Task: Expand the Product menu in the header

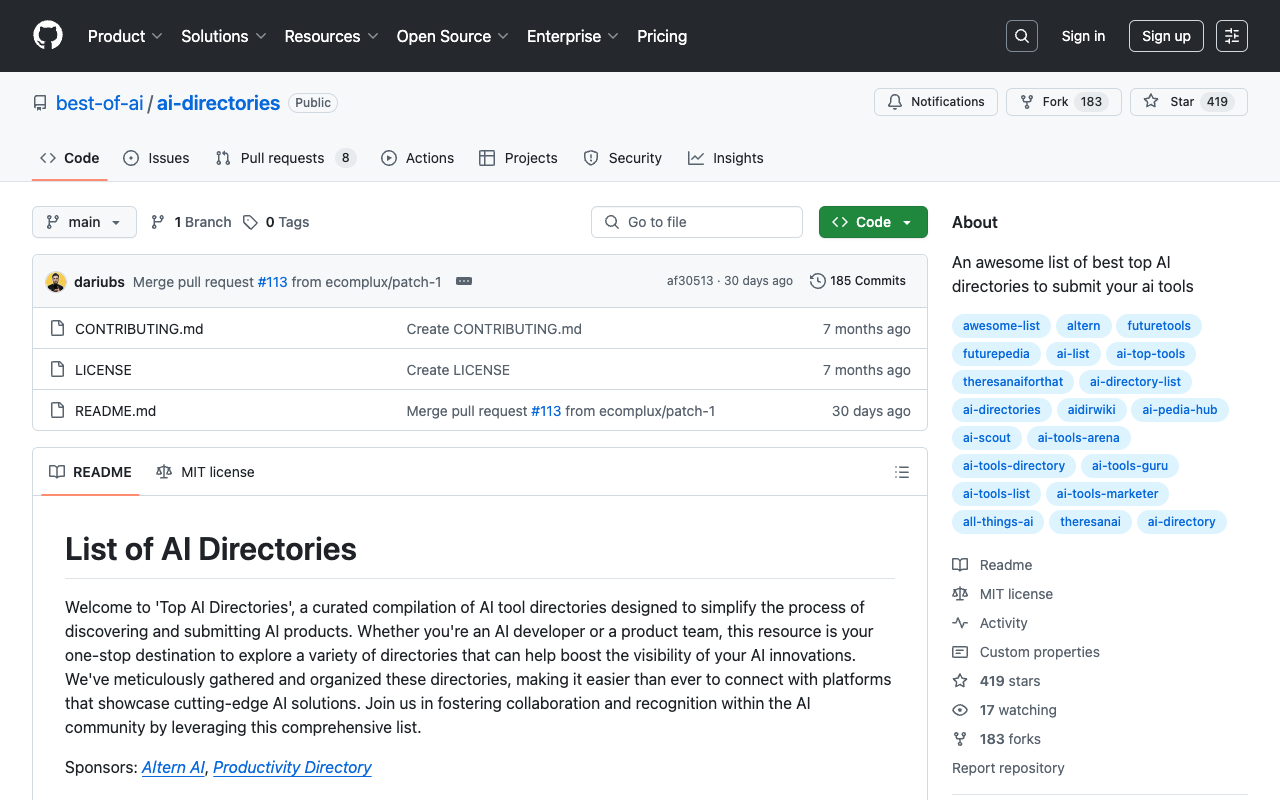Action: pyautogui.click(x=125, y=36)
